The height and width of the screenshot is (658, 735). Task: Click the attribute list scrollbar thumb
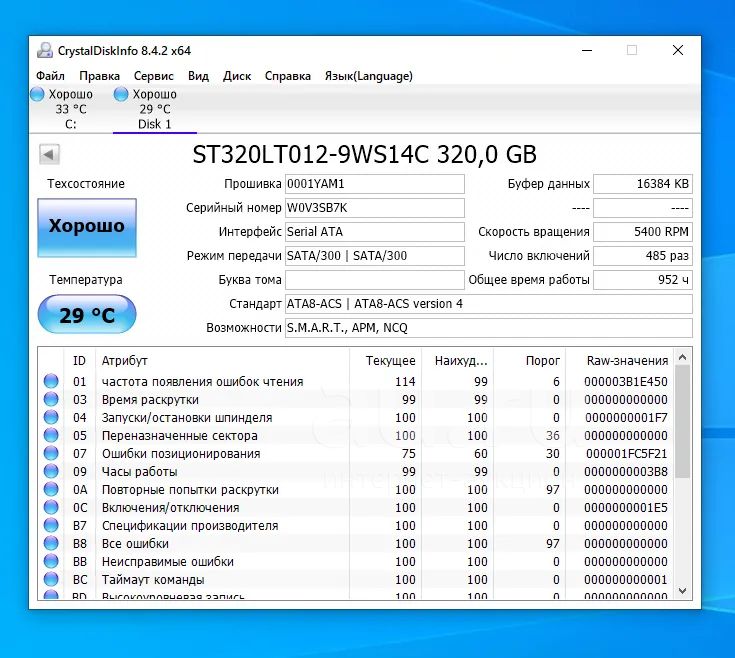[x=682, y=422]
